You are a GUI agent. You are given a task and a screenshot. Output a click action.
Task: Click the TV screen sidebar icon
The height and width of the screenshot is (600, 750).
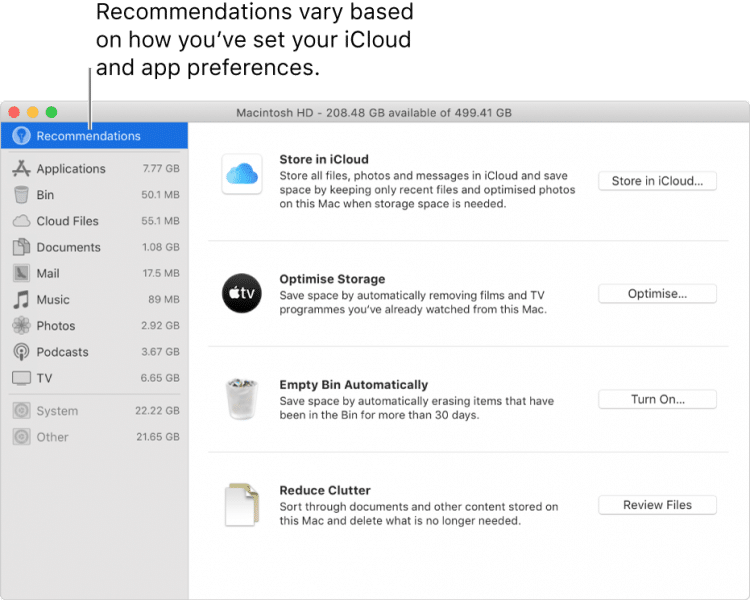pos(21,378)
